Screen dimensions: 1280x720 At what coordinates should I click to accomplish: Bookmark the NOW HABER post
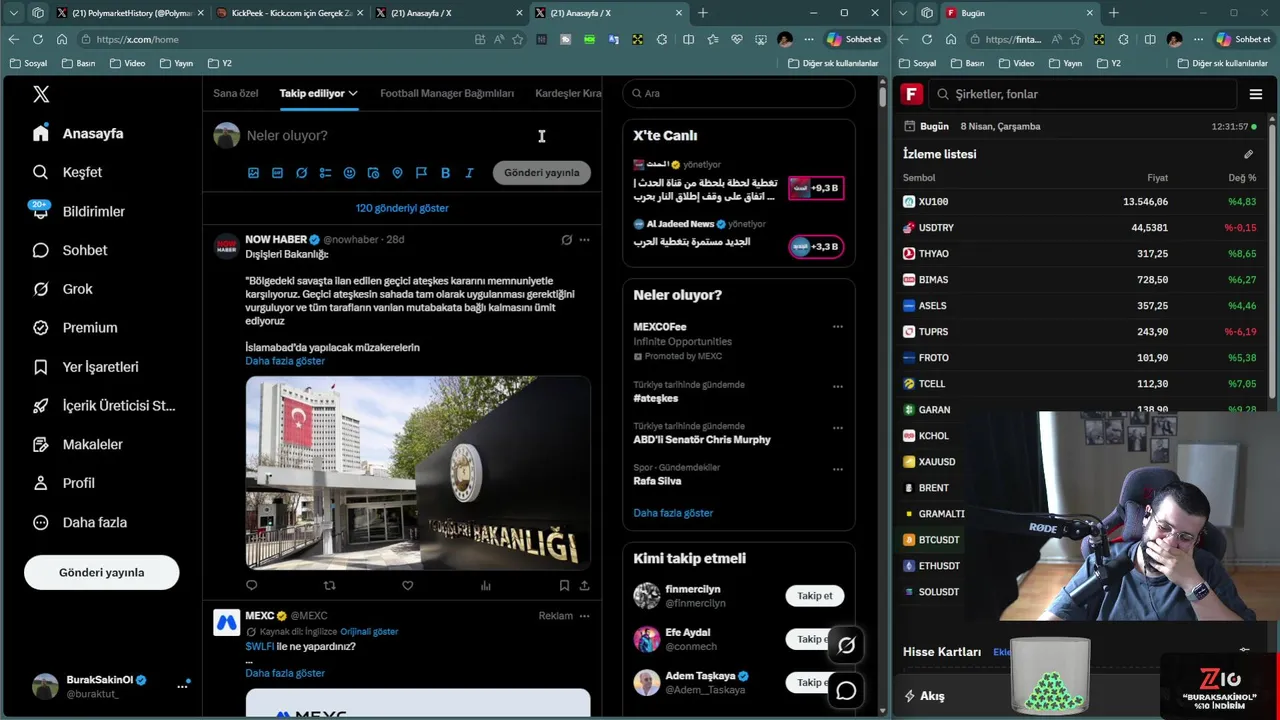(564, 586)
